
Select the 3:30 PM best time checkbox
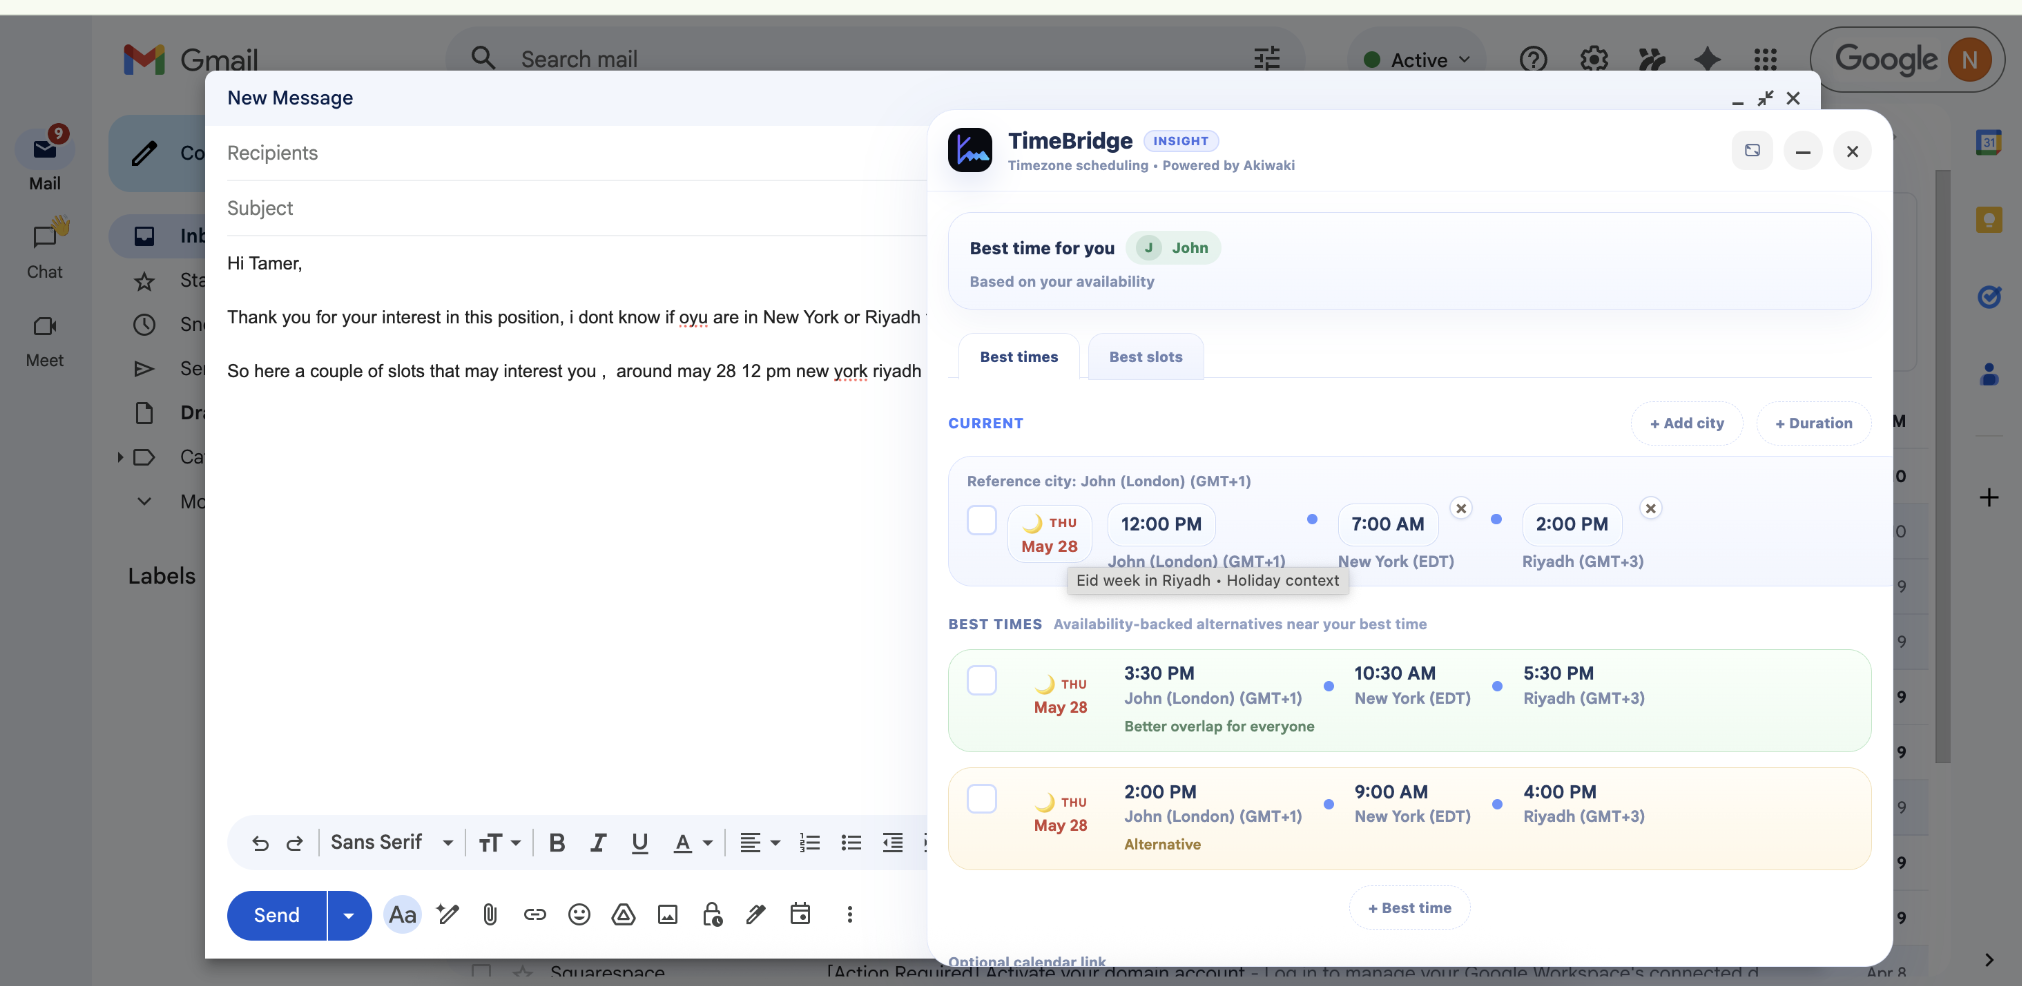(x=982, y=681)
